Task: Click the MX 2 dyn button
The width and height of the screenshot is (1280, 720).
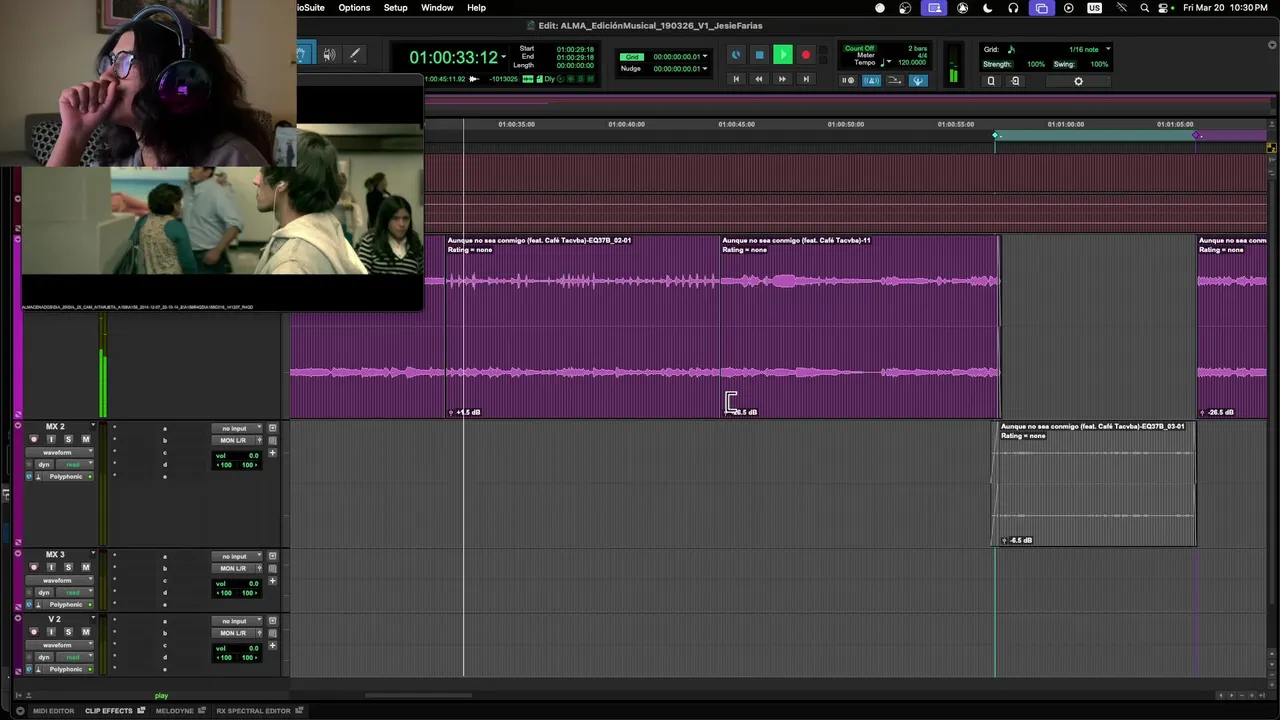Action: pos(44,465)
